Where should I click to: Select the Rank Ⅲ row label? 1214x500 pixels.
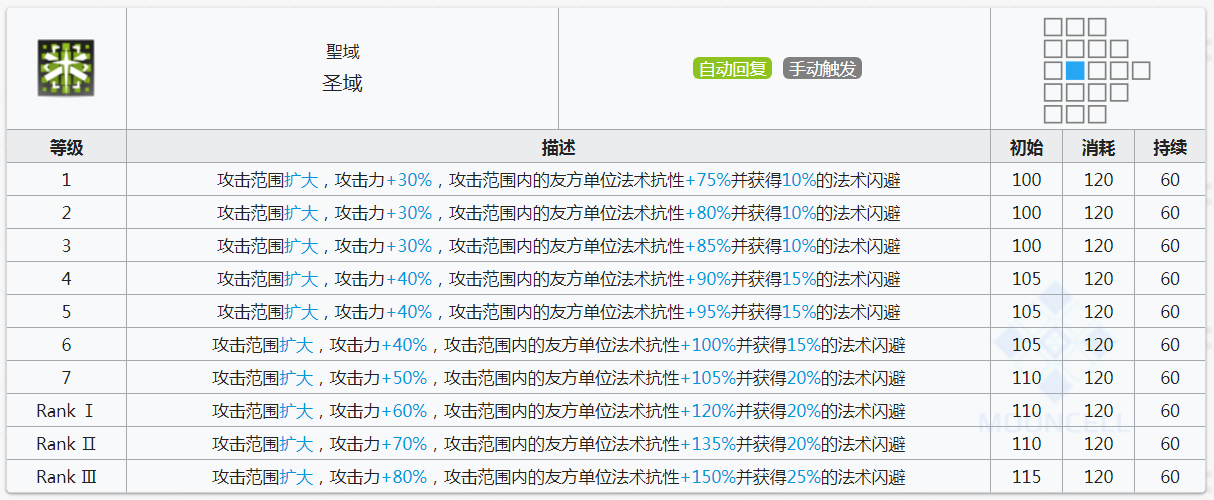click(66, 477)
